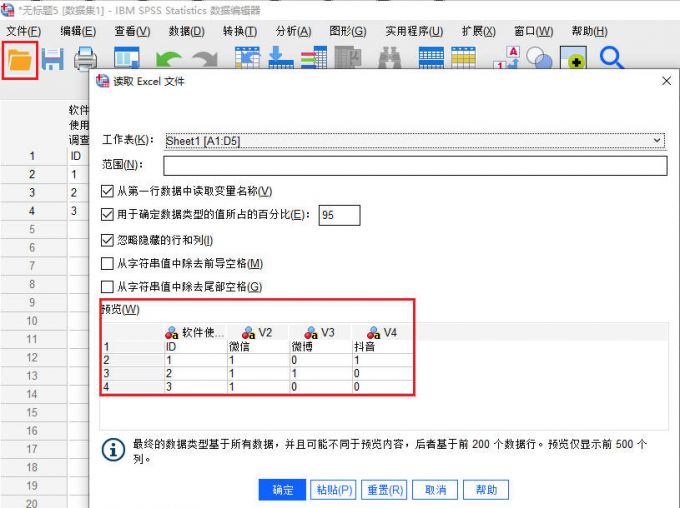680x508 pixels.
Task: Cancel the dialog with 取消 button
Action: [x=435, y=490]
